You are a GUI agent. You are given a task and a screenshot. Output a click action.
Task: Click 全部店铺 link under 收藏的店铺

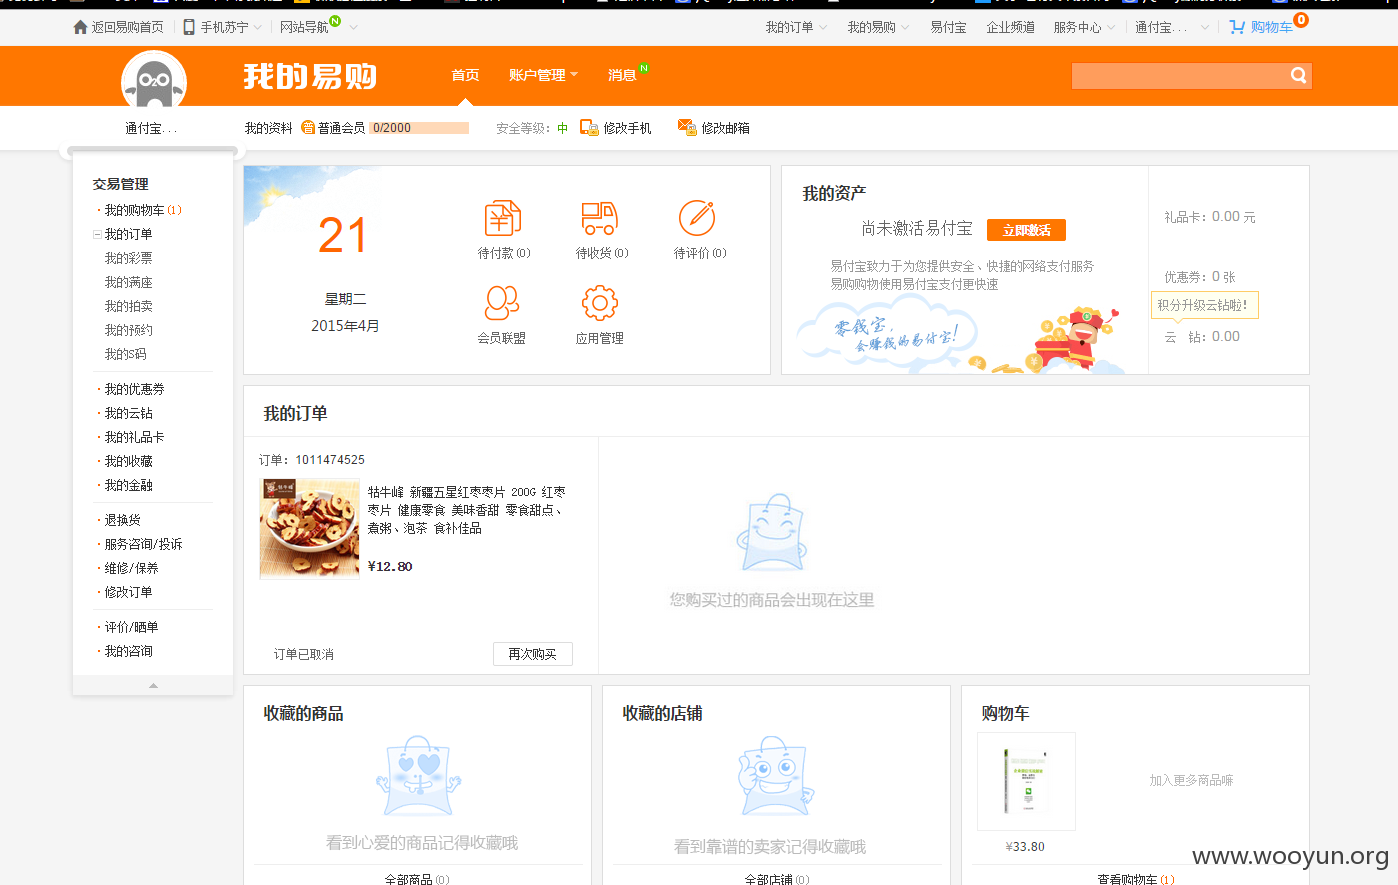769,879
